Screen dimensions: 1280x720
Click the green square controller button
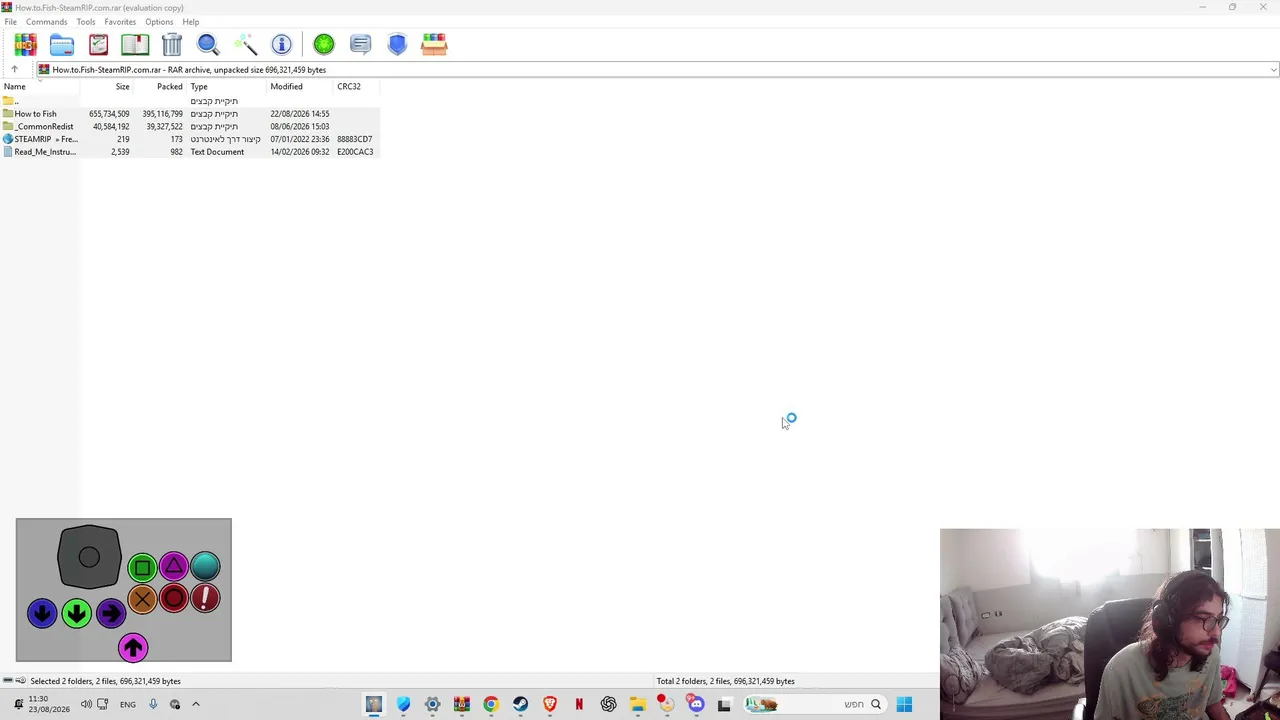[142, 568]
